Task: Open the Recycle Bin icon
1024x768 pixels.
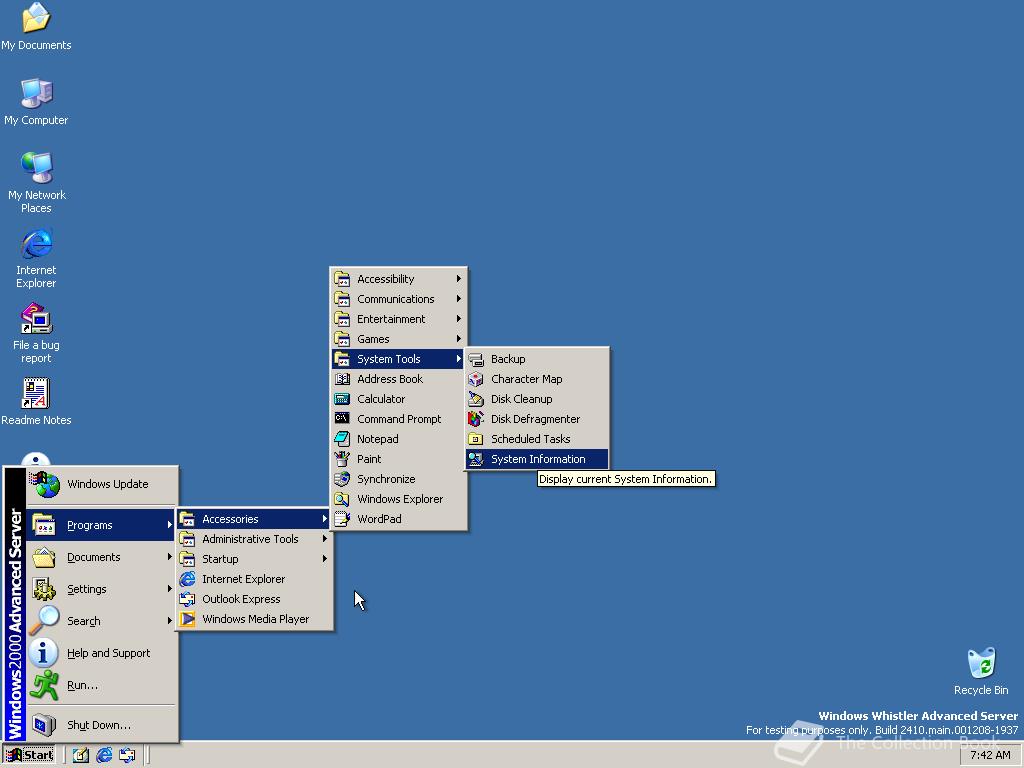Action: [981, 671]
